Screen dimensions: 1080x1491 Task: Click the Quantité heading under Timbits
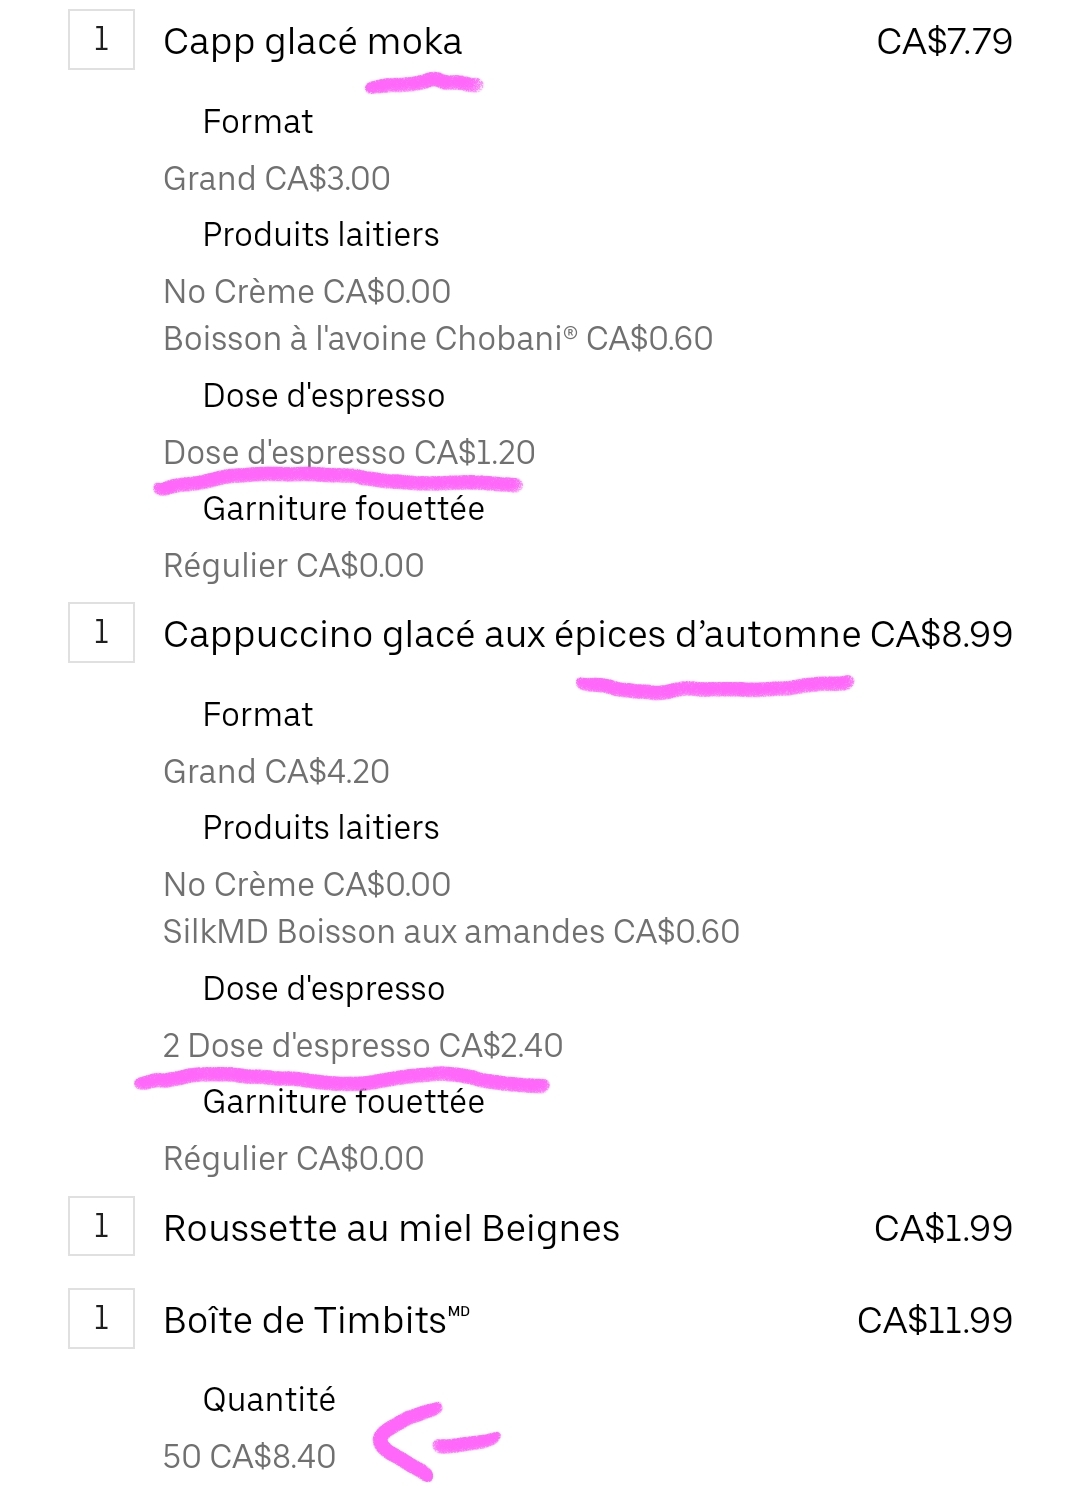point(268,1399)
